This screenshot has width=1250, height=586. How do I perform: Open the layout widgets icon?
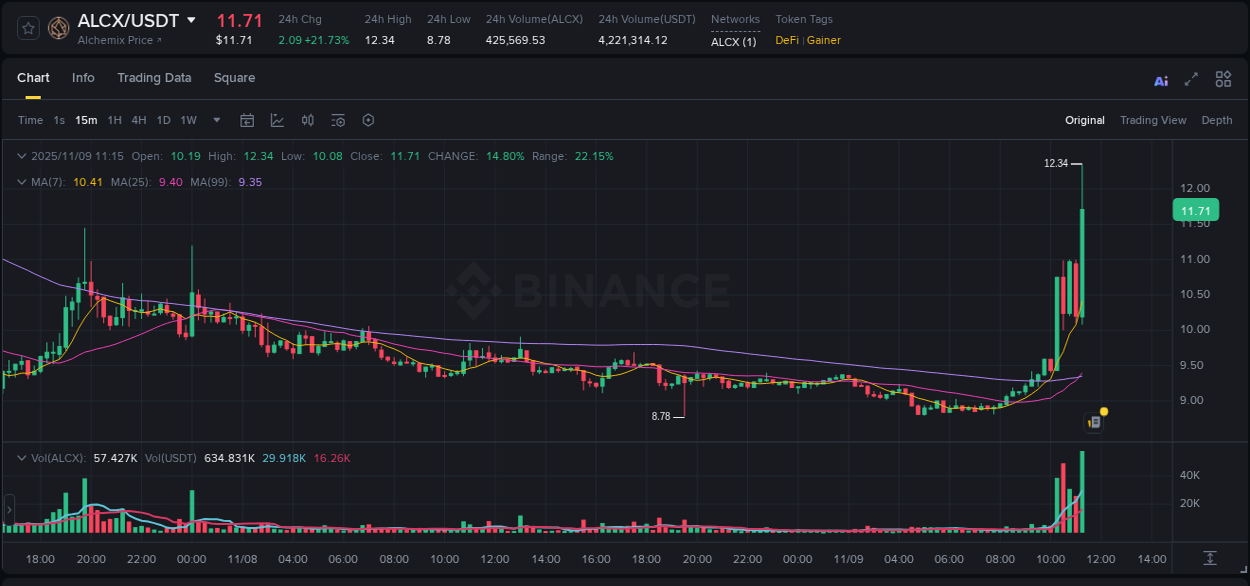click(x=1223, y=79)
